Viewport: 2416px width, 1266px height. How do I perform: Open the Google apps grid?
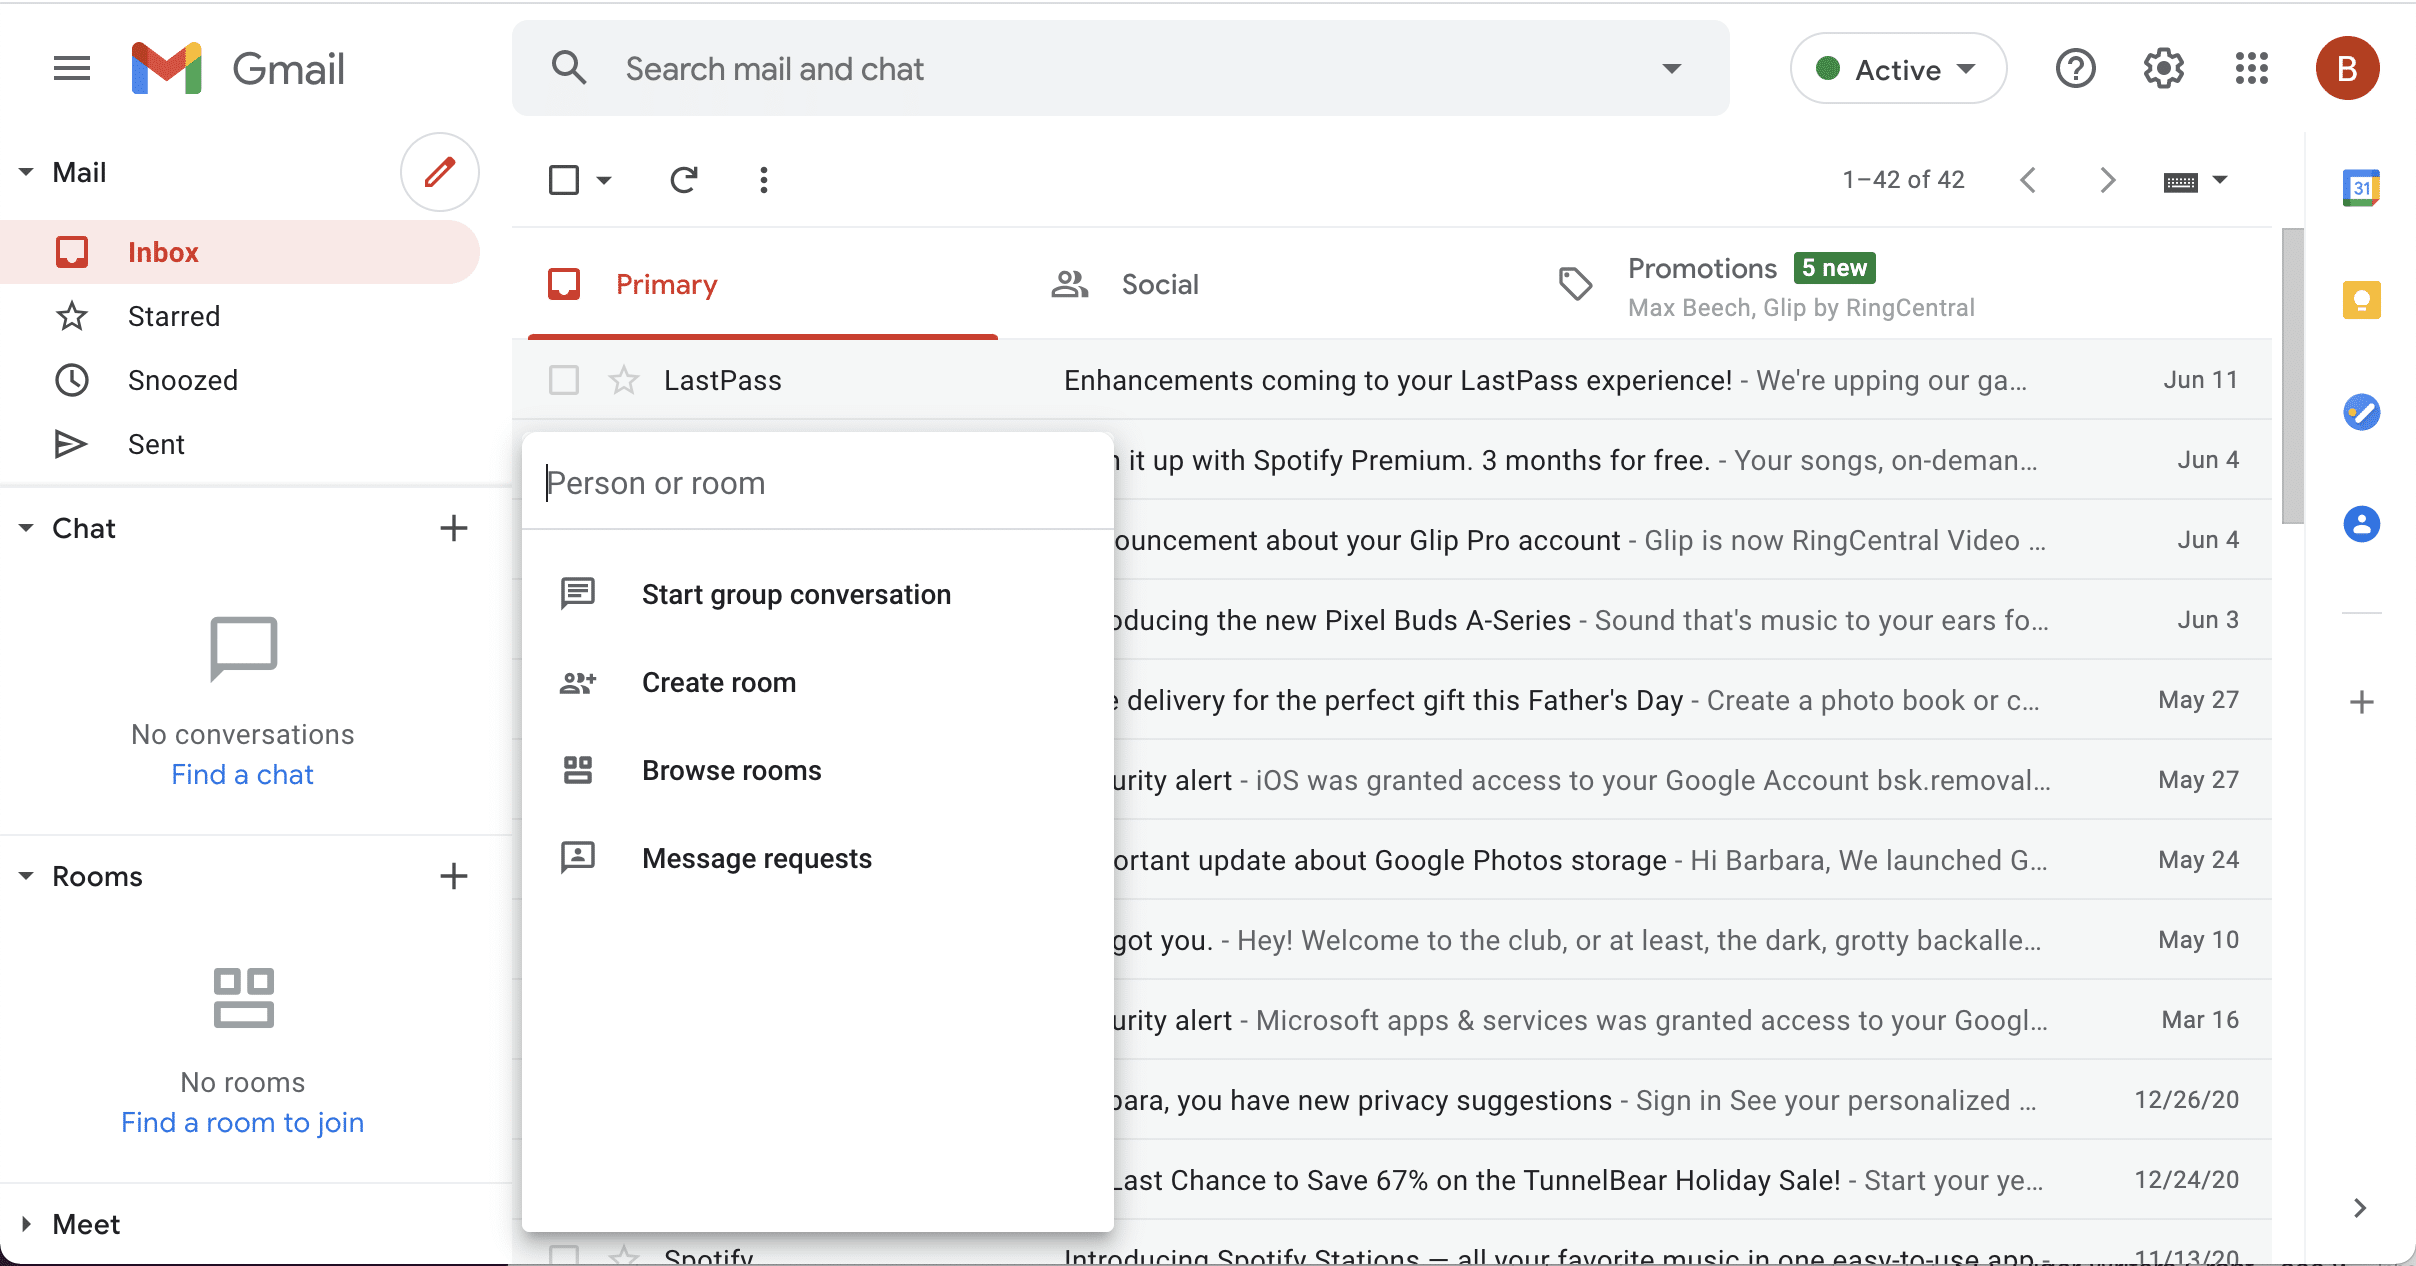pos(2251,69)
